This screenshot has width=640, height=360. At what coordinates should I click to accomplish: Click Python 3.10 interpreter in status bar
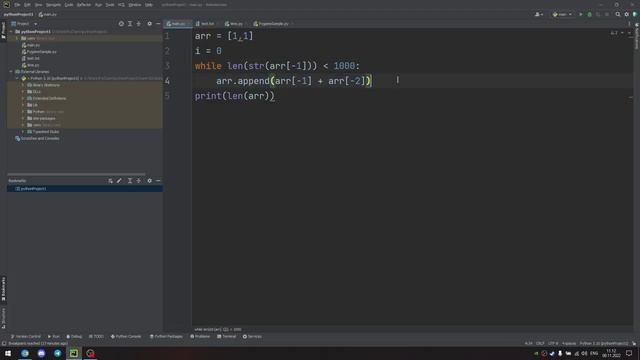pyautogui.click(x=604, y=343)
